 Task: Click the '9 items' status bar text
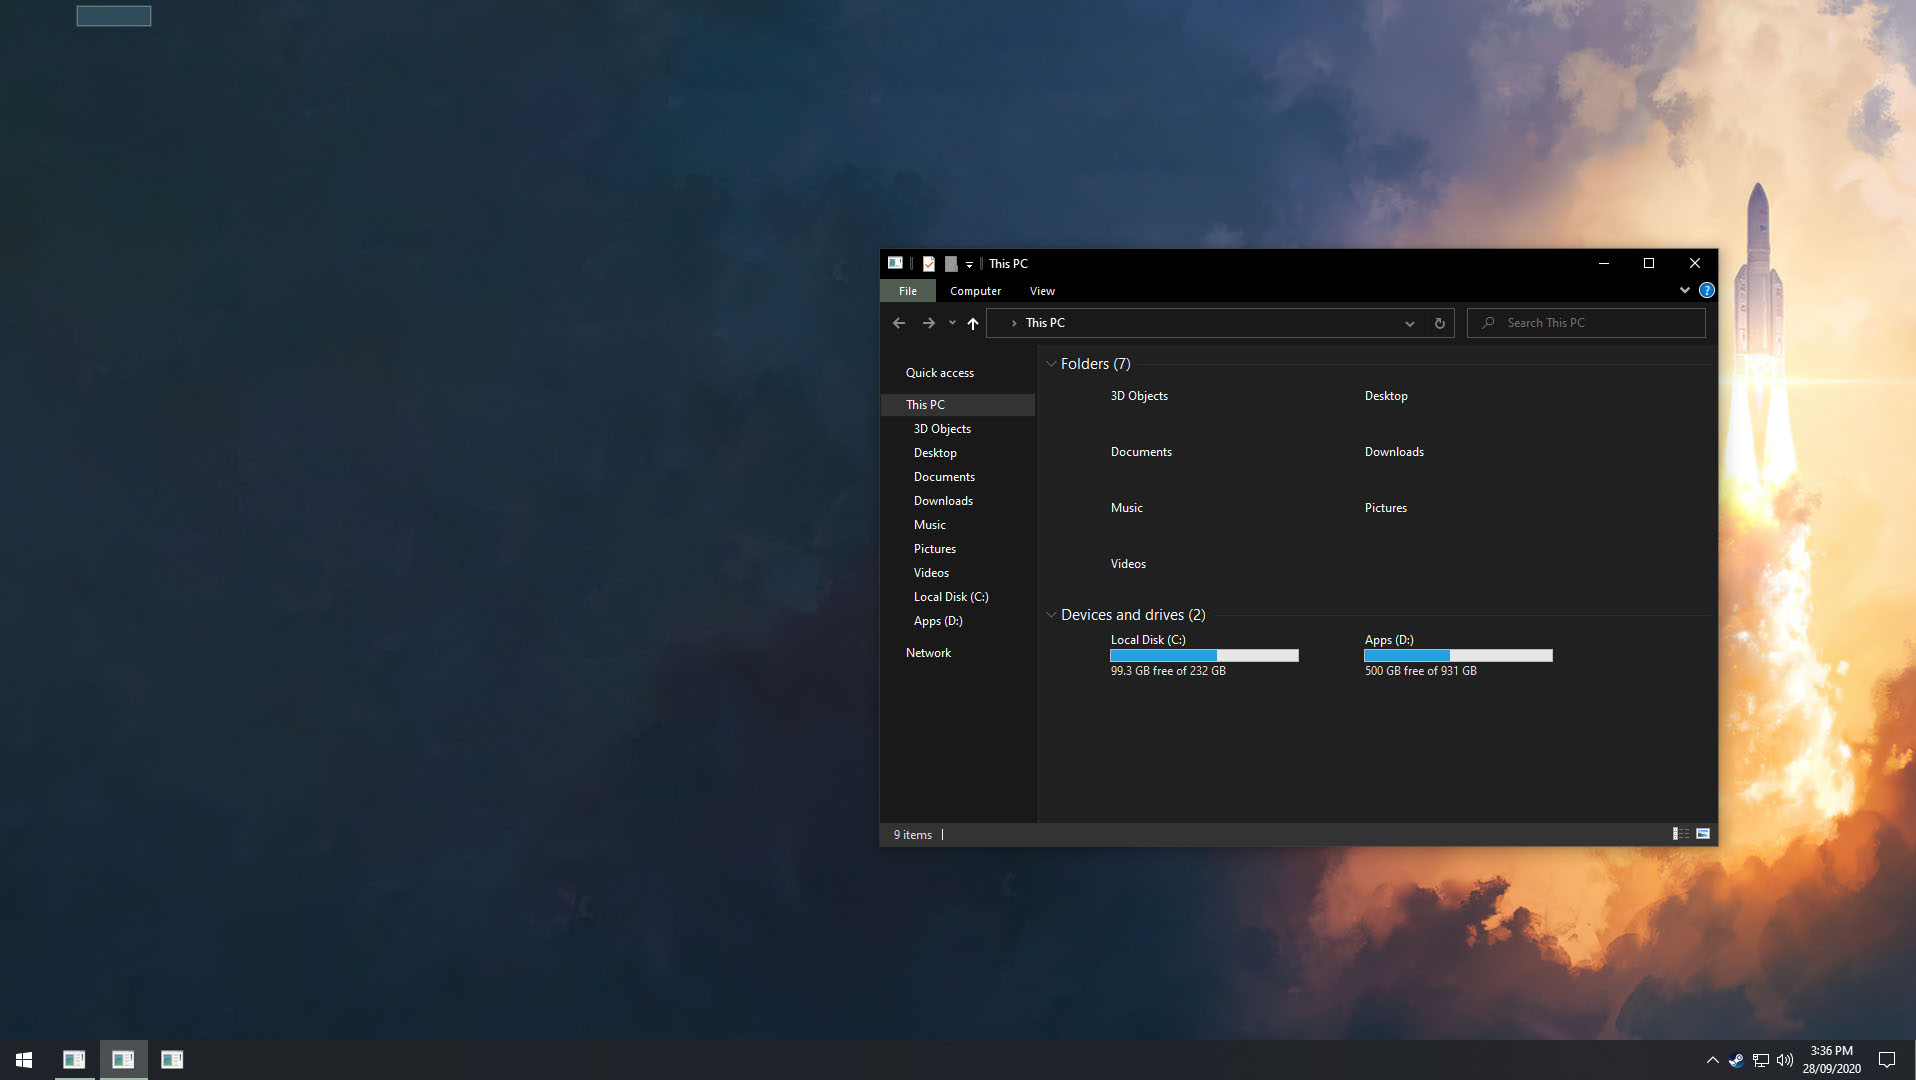tap(913, 835)
